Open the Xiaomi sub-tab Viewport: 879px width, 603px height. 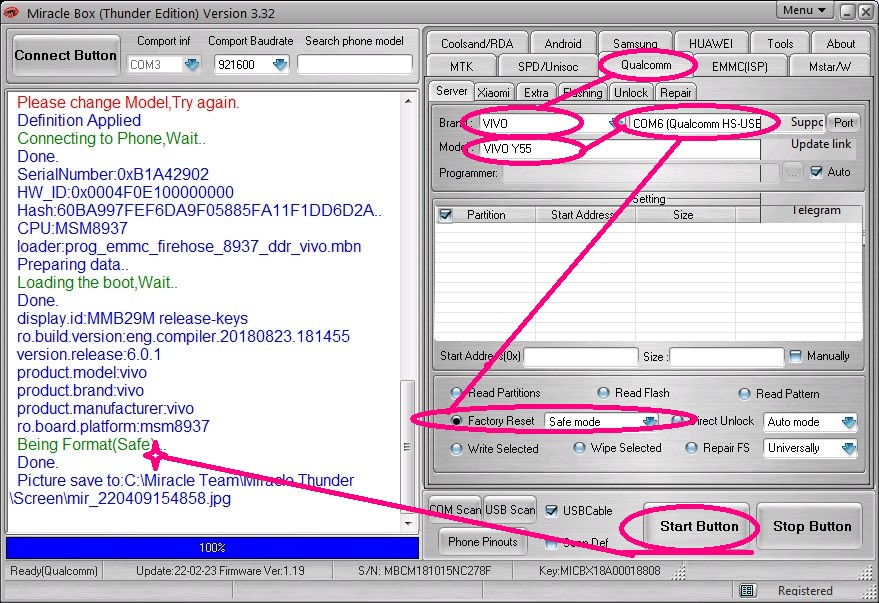click(493, 92)
